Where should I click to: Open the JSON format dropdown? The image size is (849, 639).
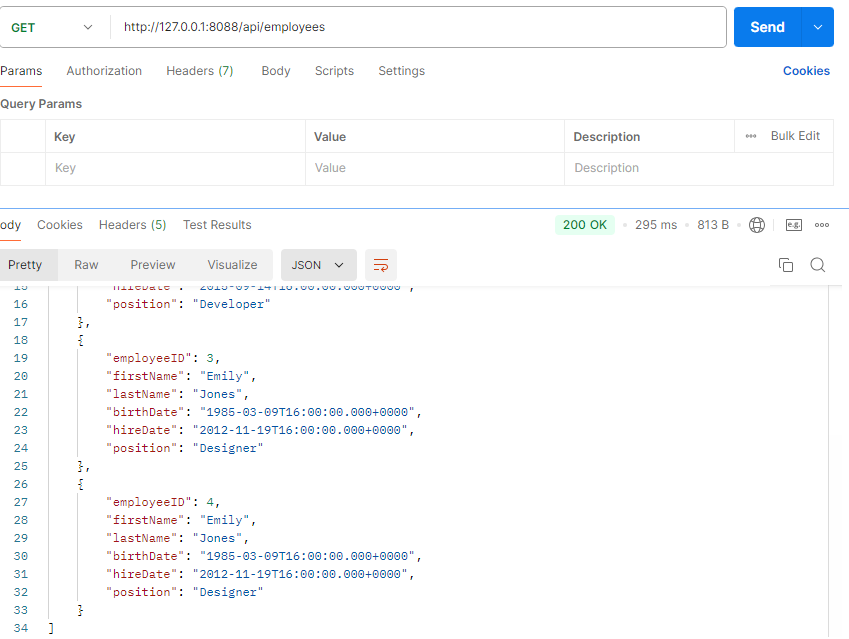coord(318,265)
